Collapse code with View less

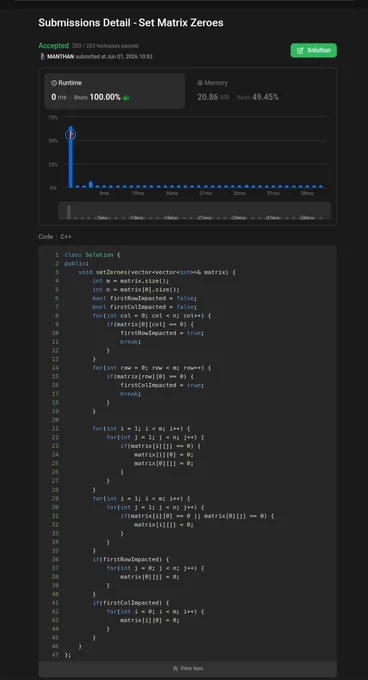tap(188, 668)
